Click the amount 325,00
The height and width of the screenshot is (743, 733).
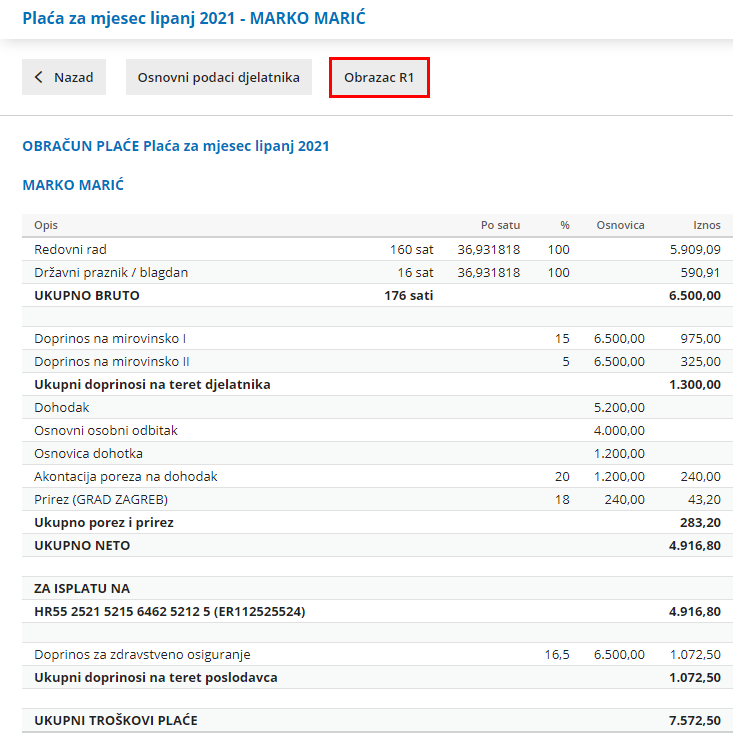click(x=700, y=362)
